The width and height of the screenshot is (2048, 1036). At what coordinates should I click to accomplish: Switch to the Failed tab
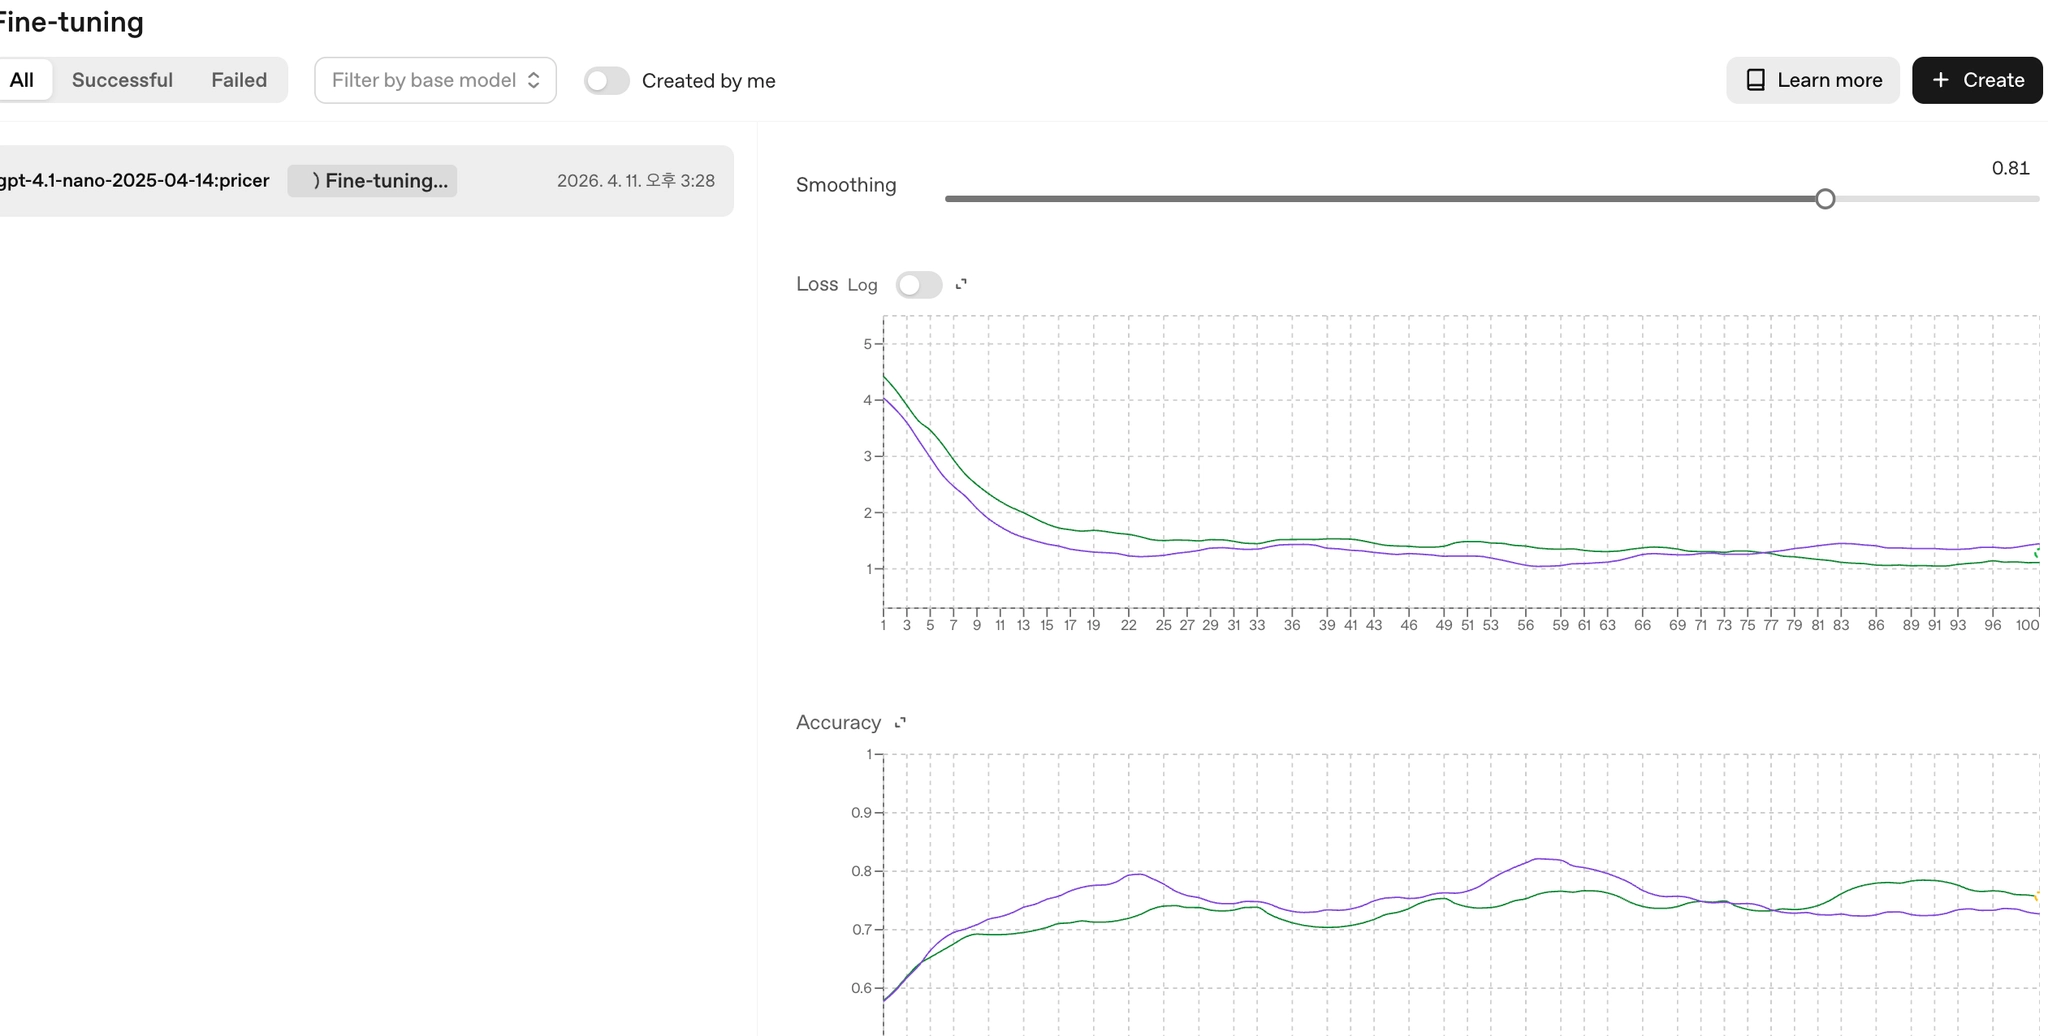pyautogui.click(x=239, y=80)
